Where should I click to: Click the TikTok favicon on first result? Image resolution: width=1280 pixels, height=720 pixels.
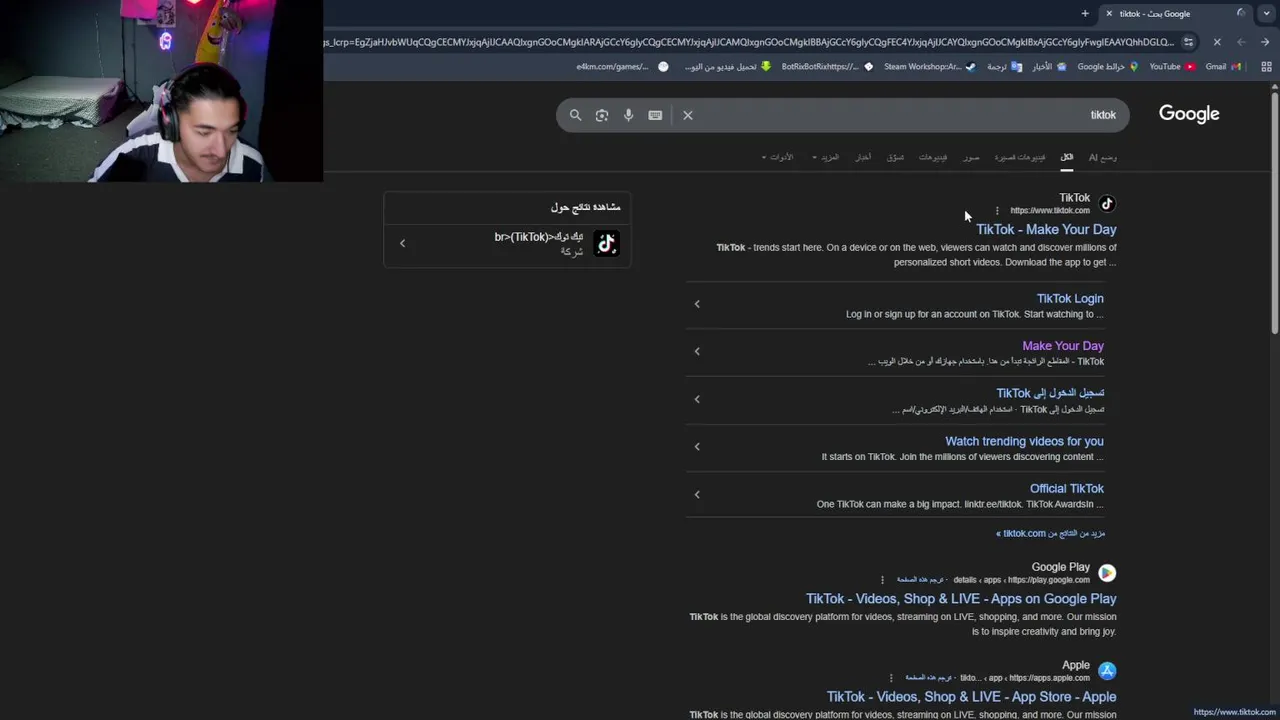pyautogui.click(x=1107, y=204)
